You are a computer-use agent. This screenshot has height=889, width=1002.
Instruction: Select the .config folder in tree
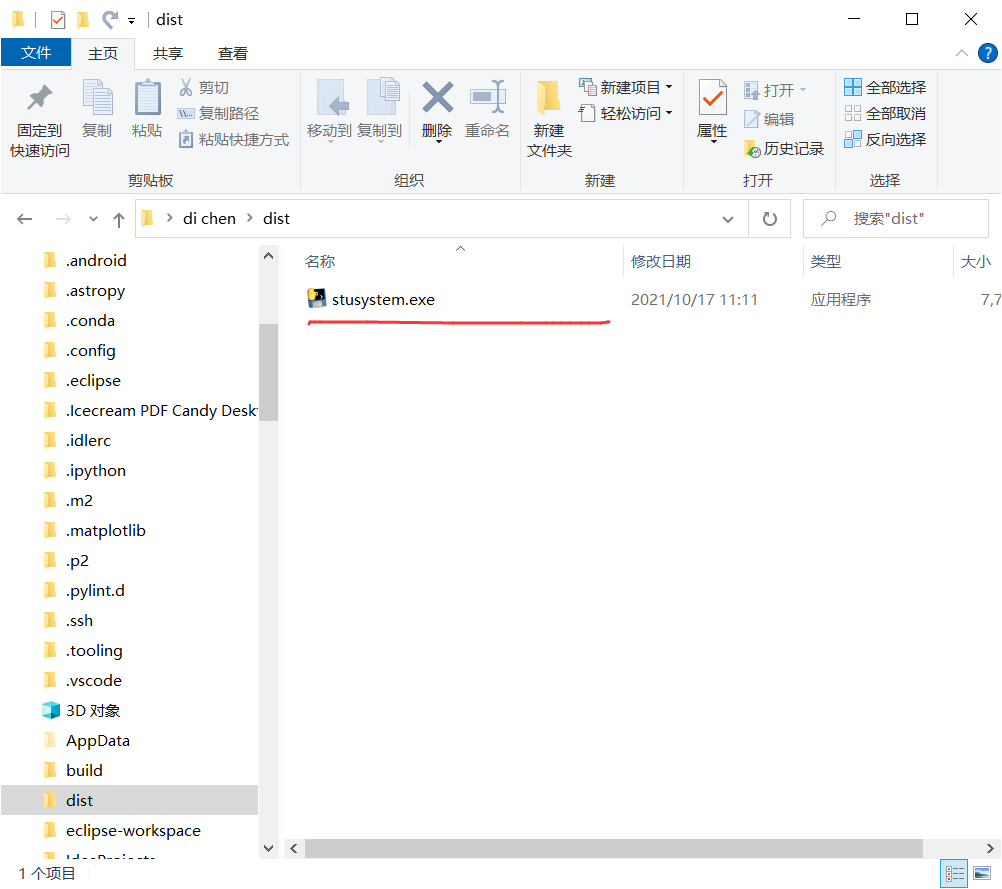[90, 351]
